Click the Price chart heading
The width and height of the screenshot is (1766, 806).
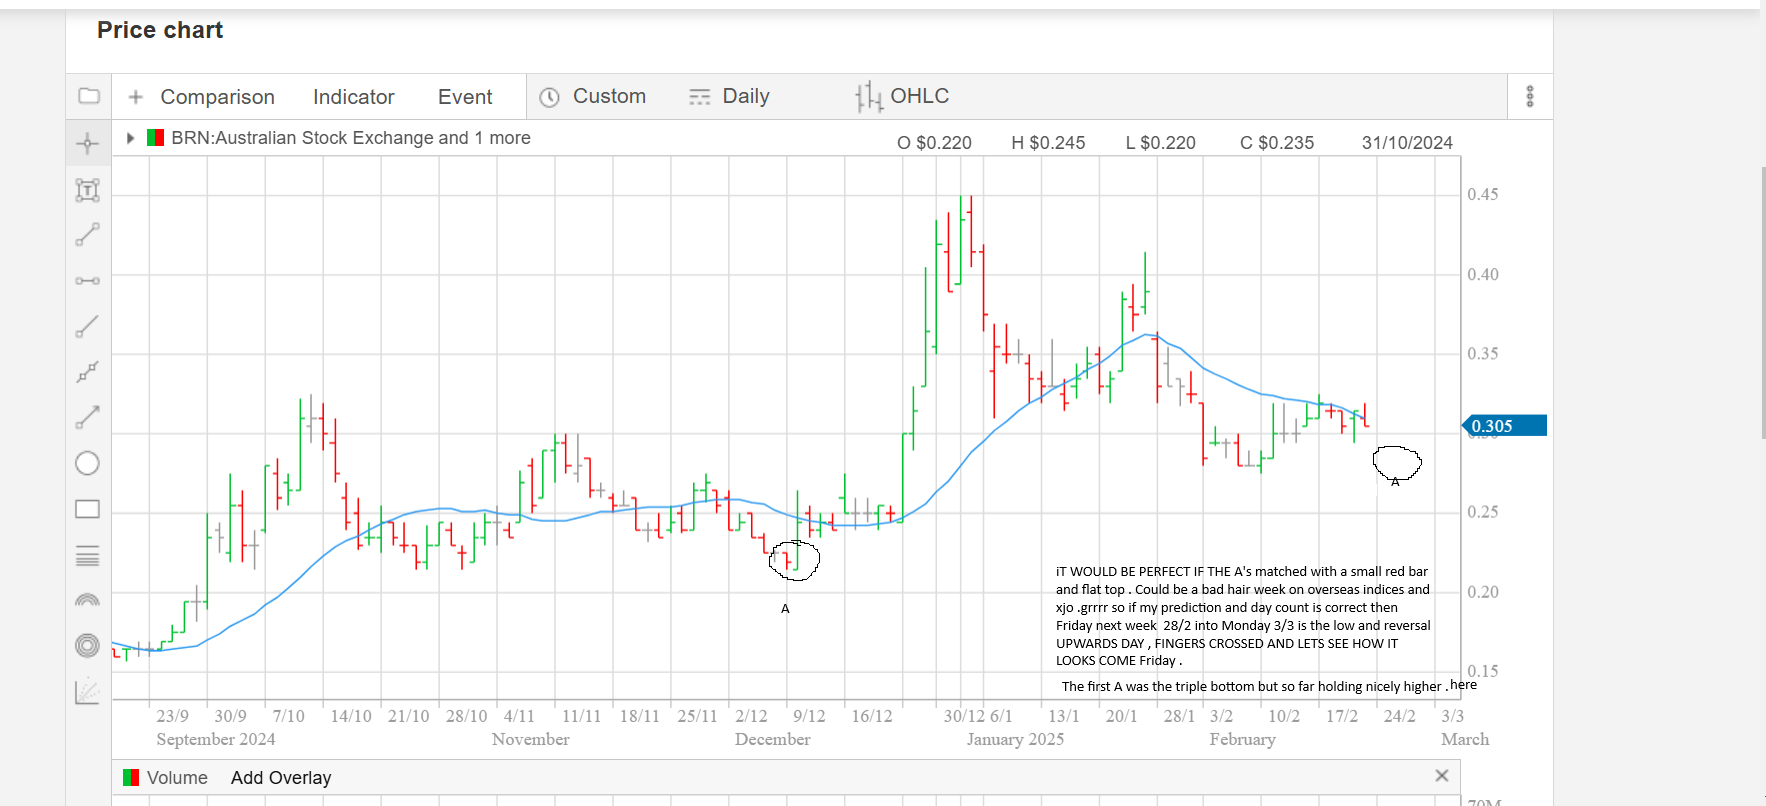[160, 30]
